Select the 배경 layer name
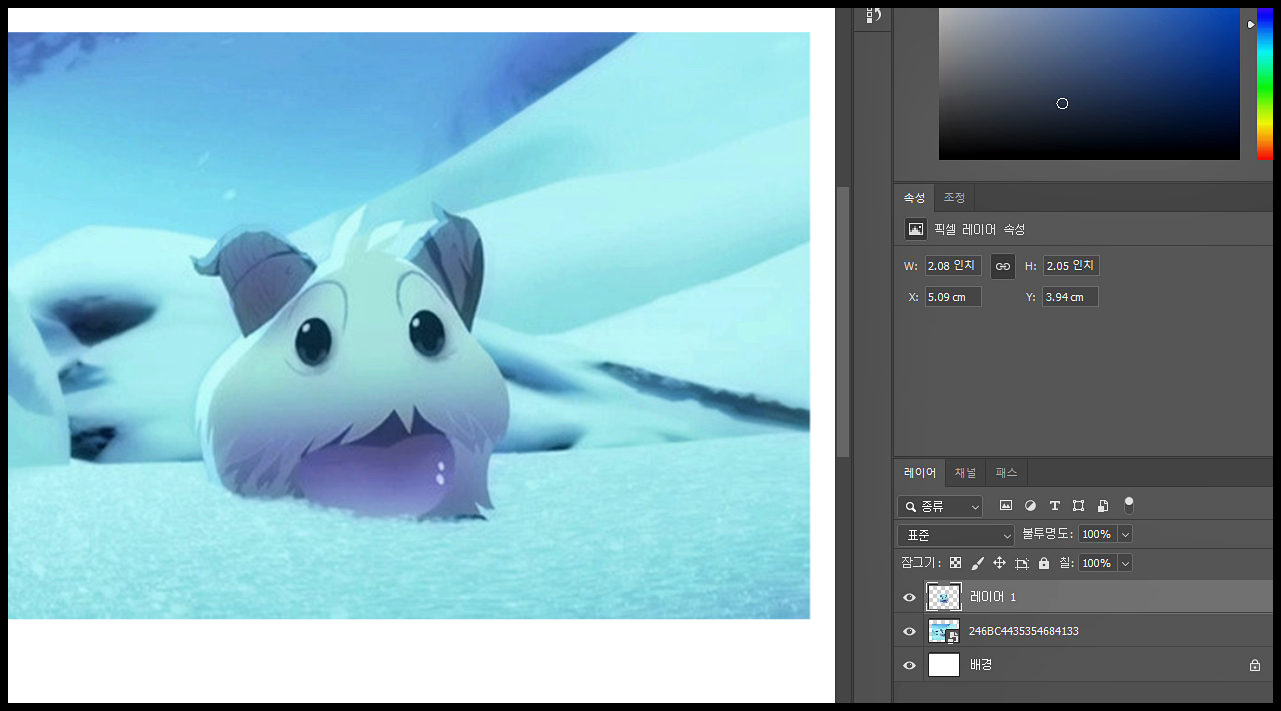 coord(981,665)
